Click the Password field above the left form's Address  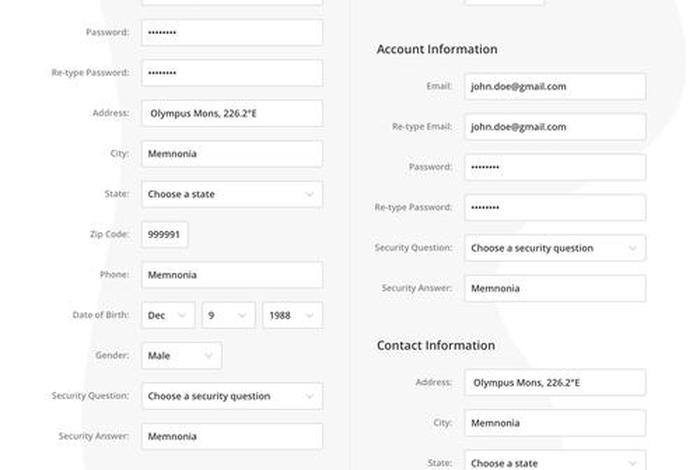coord(232,32)
